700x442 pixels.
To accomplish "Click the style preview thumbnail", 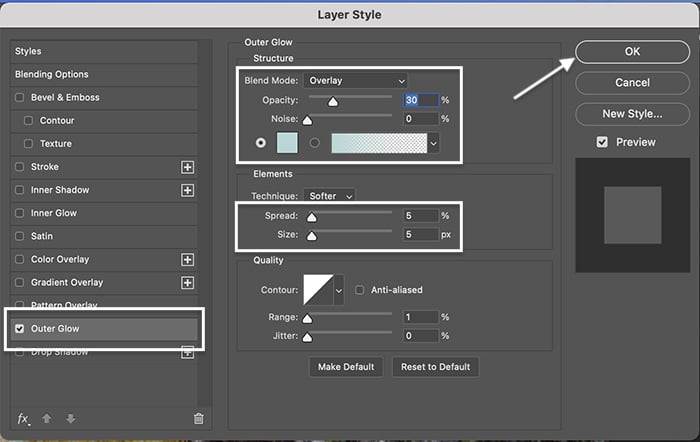I will point(633,215).
